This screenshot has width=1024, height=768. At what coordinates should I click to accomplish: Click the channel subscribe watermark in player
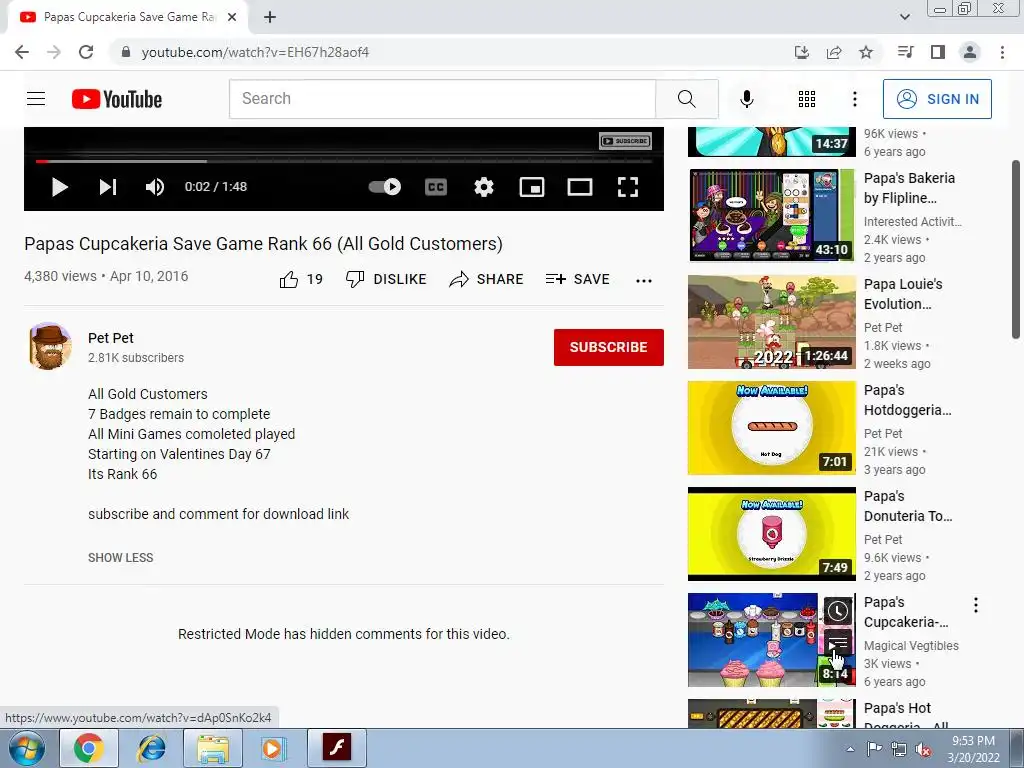[x=625, y=141]
